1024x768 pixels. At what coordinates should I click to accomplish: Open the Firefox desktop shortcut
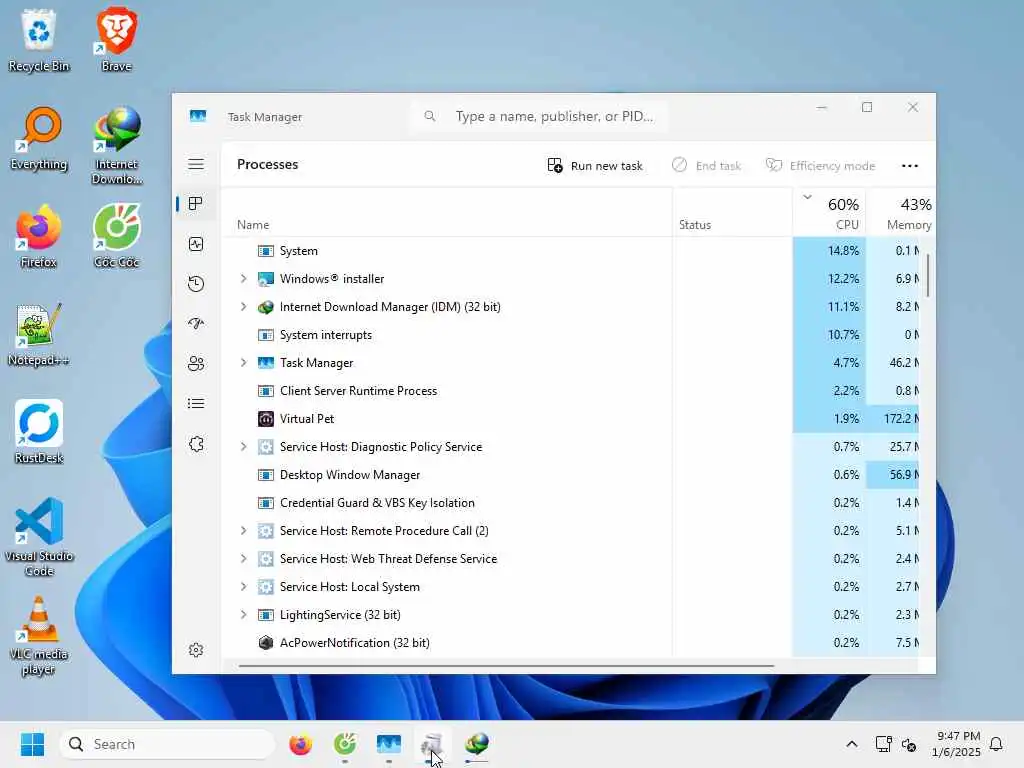[39, 236]
